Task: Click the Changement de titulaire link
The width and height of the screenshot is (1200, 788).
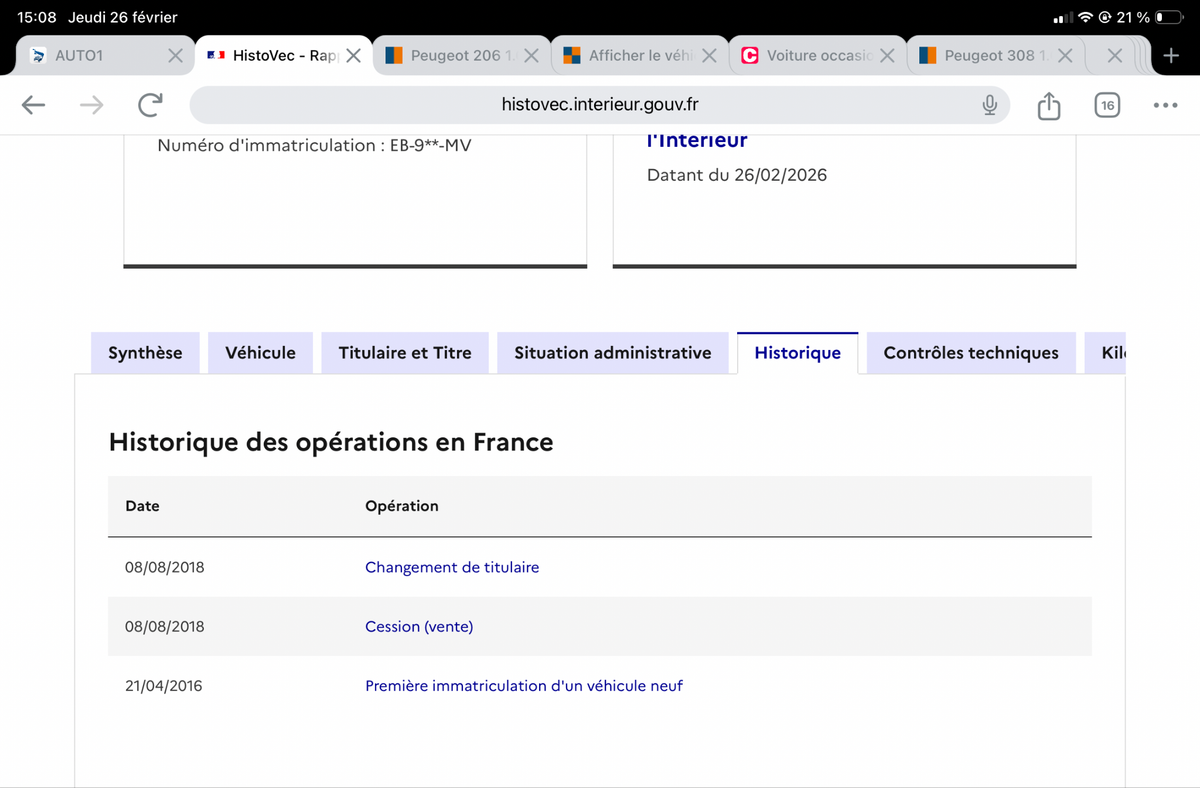Action: [452, 567]
